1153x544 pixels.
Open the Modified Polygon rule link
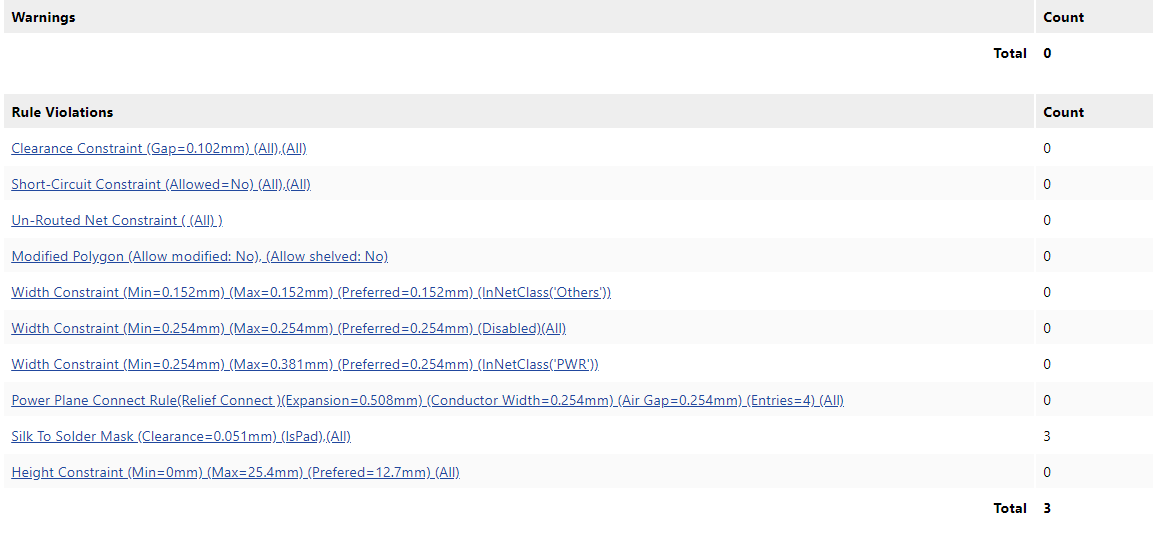(199, 256)
